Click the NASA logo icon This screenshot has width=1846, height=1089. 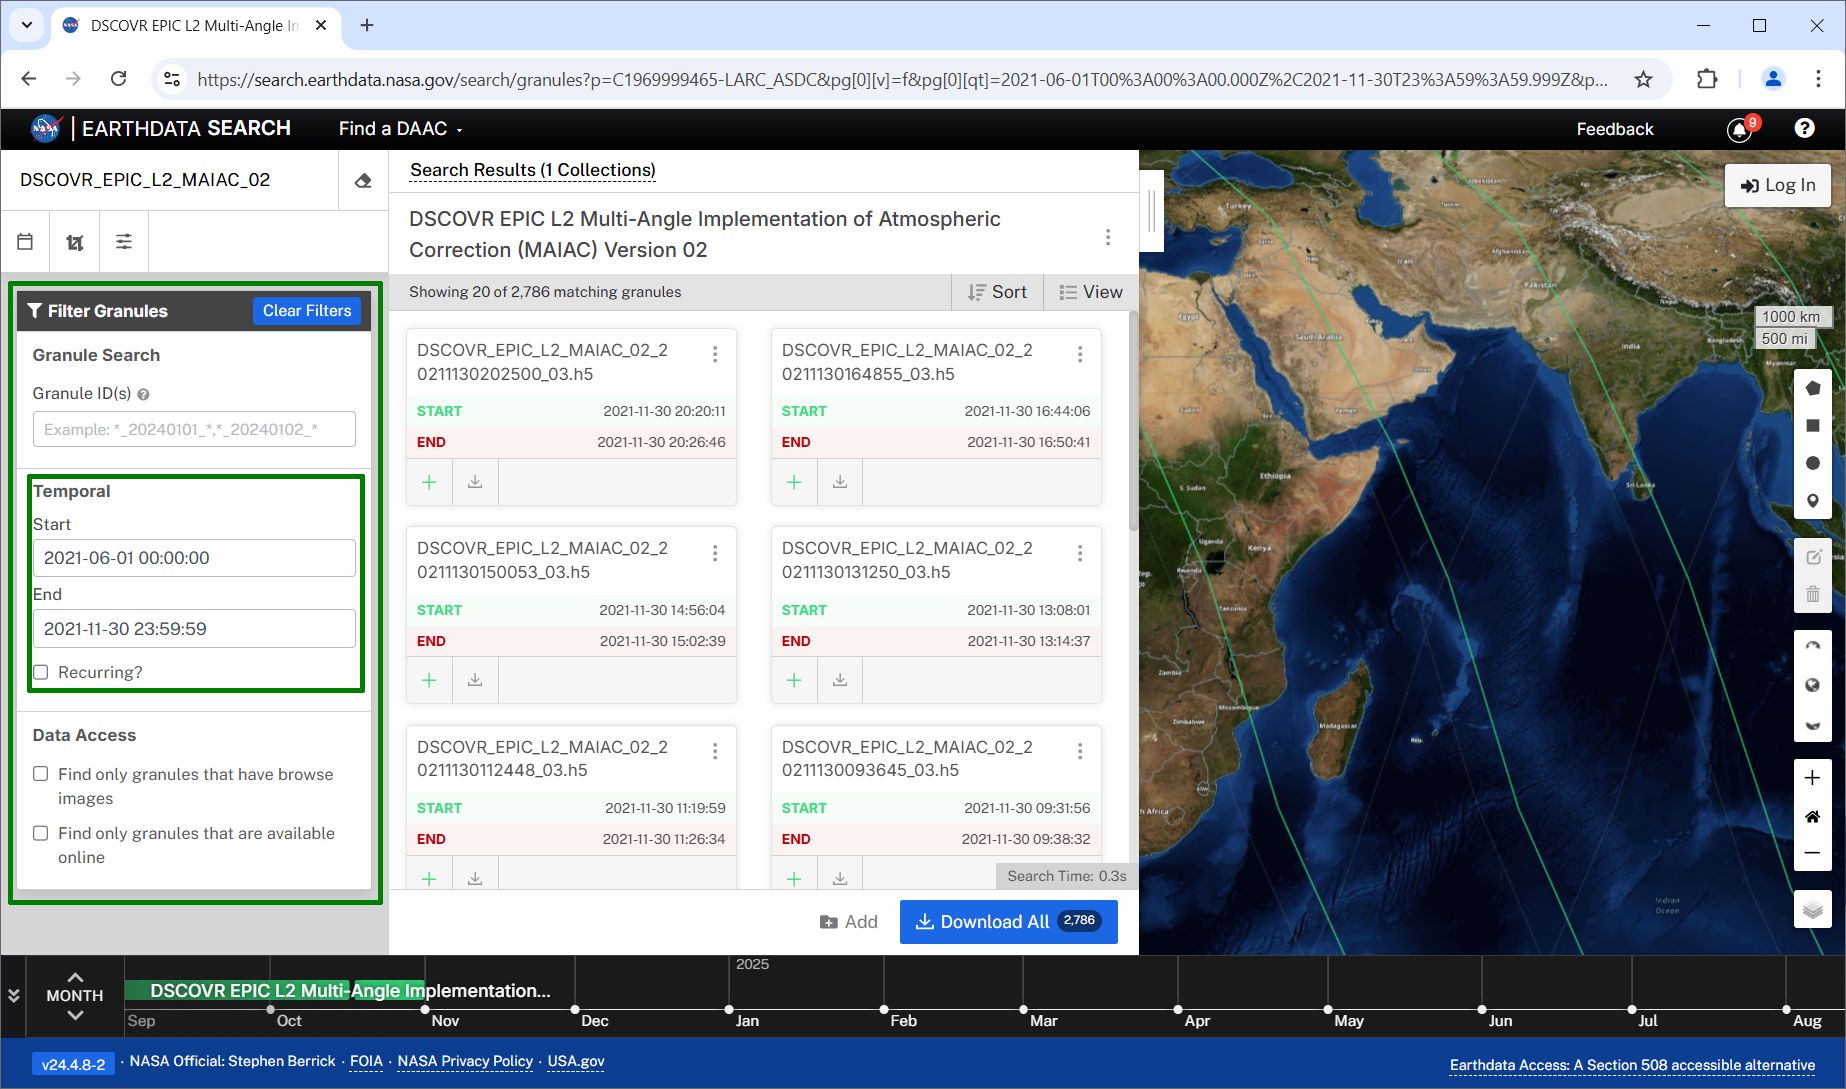[46, 128]
